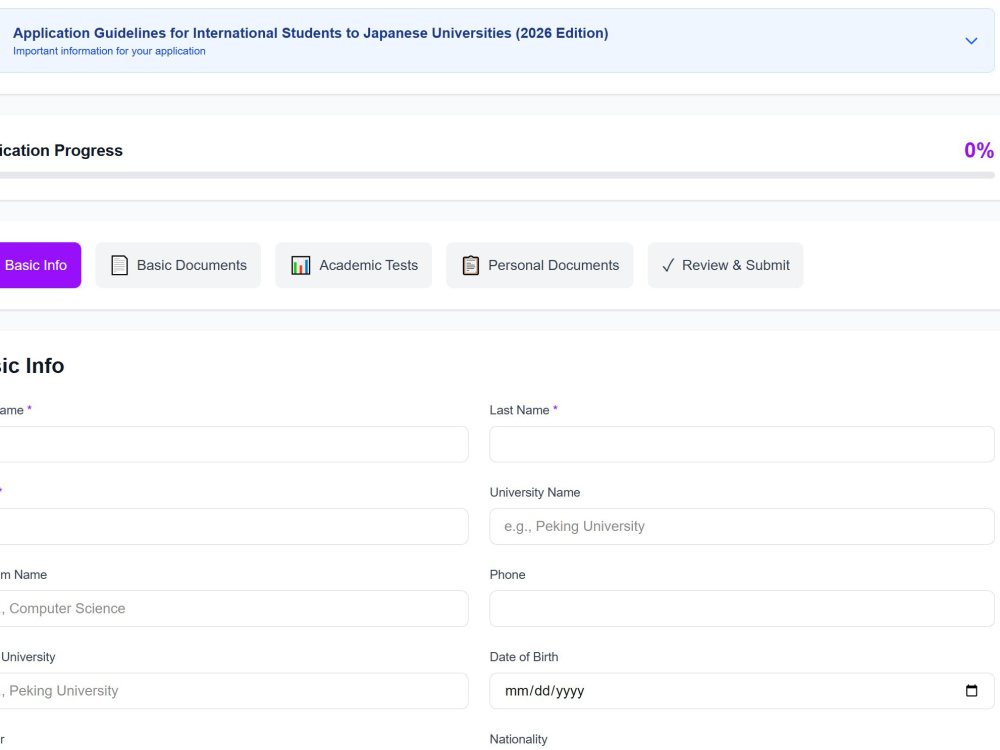Screen dimensions: 1000x750
Task: Click the first name field left of Last Name
Action: [x=234, y=445]
